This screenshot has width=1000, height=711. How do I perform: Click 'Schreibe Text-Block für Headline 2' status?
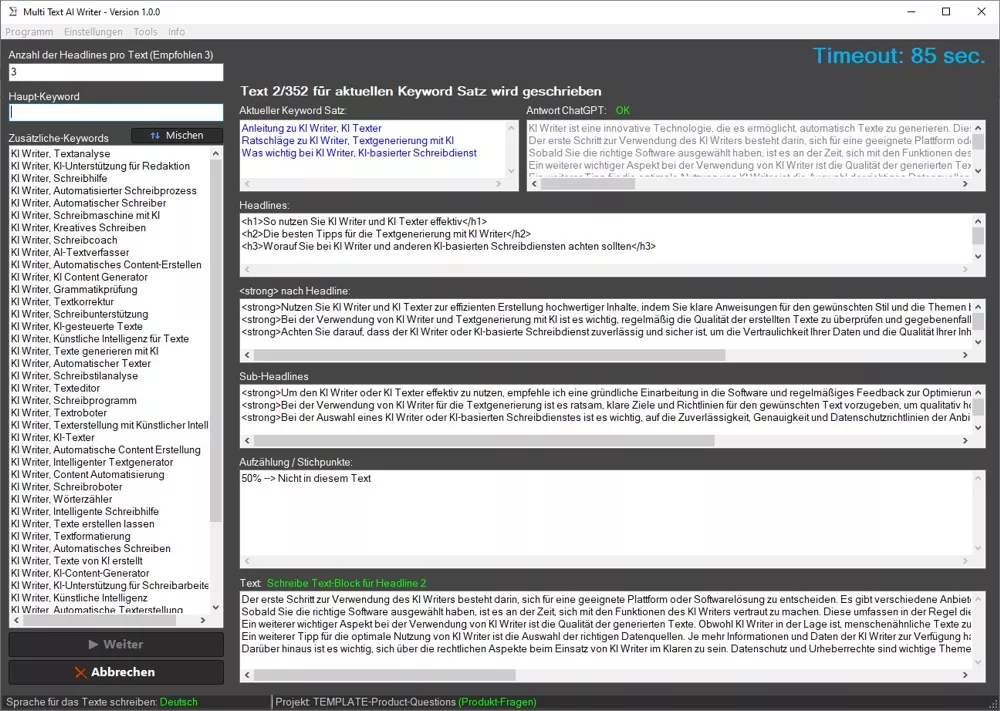[346, 583]
